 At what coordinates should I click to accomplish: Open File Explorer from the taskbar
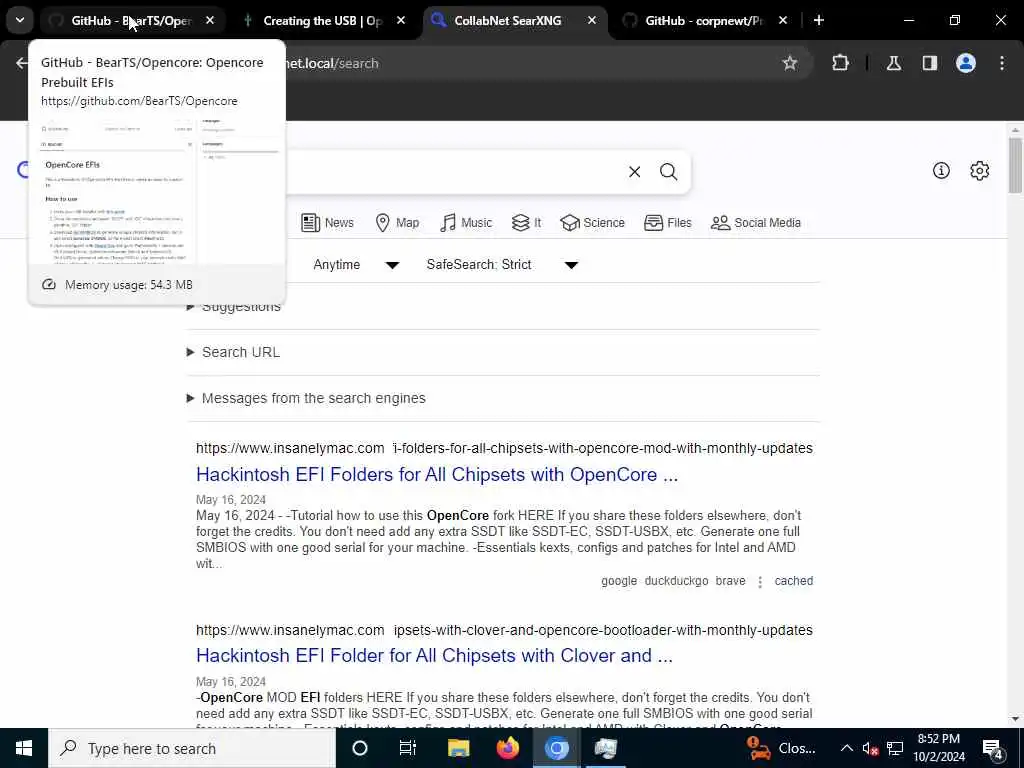pyautogui.click(x=458, y=748)
